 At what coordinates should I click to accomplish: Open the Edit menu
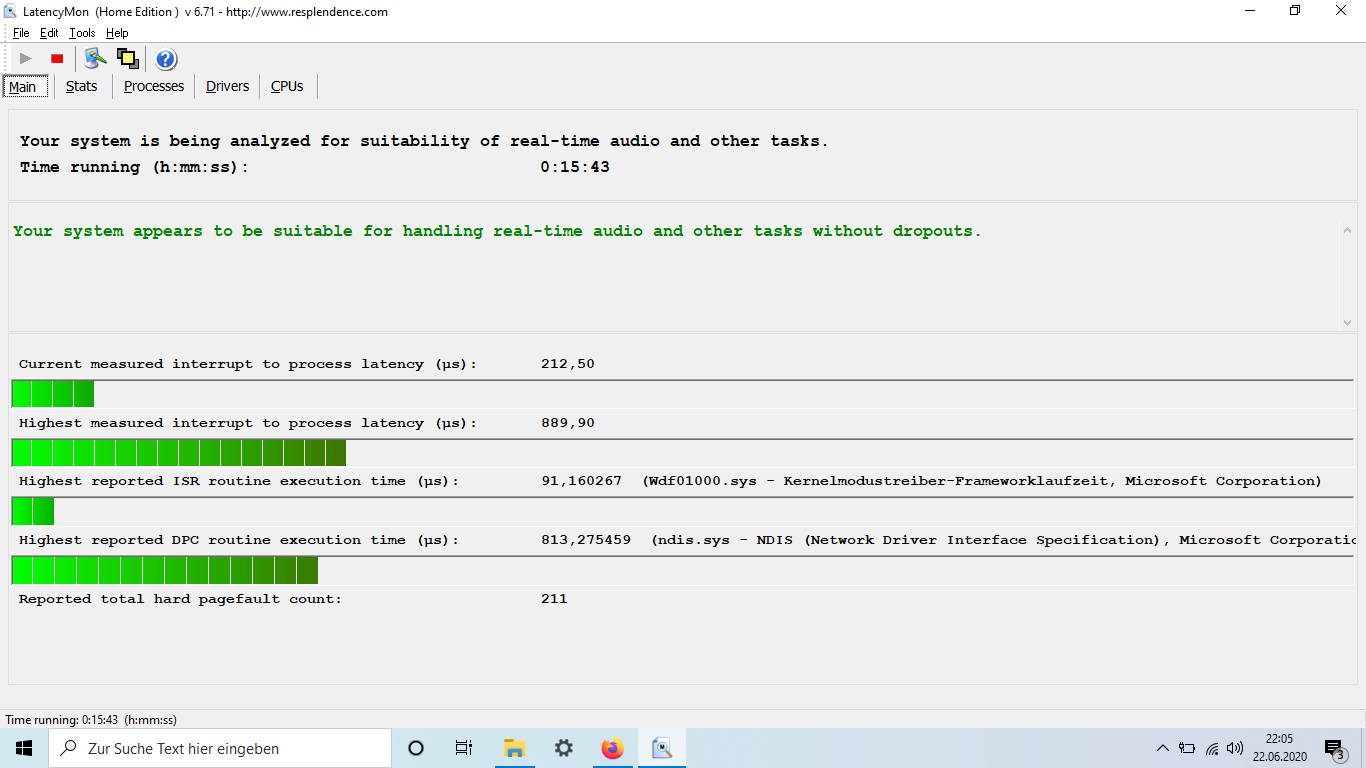49,33
